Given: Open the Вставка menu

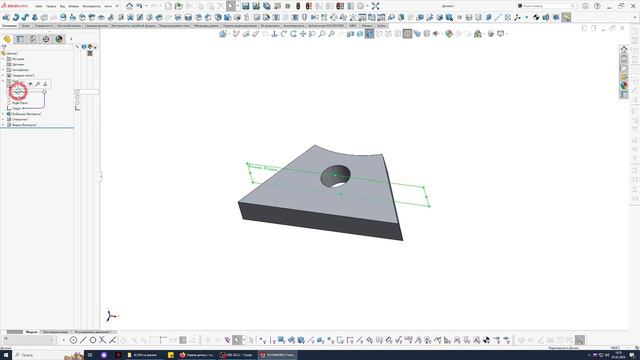Looking at the screenshot, I should tap(73, 6).
